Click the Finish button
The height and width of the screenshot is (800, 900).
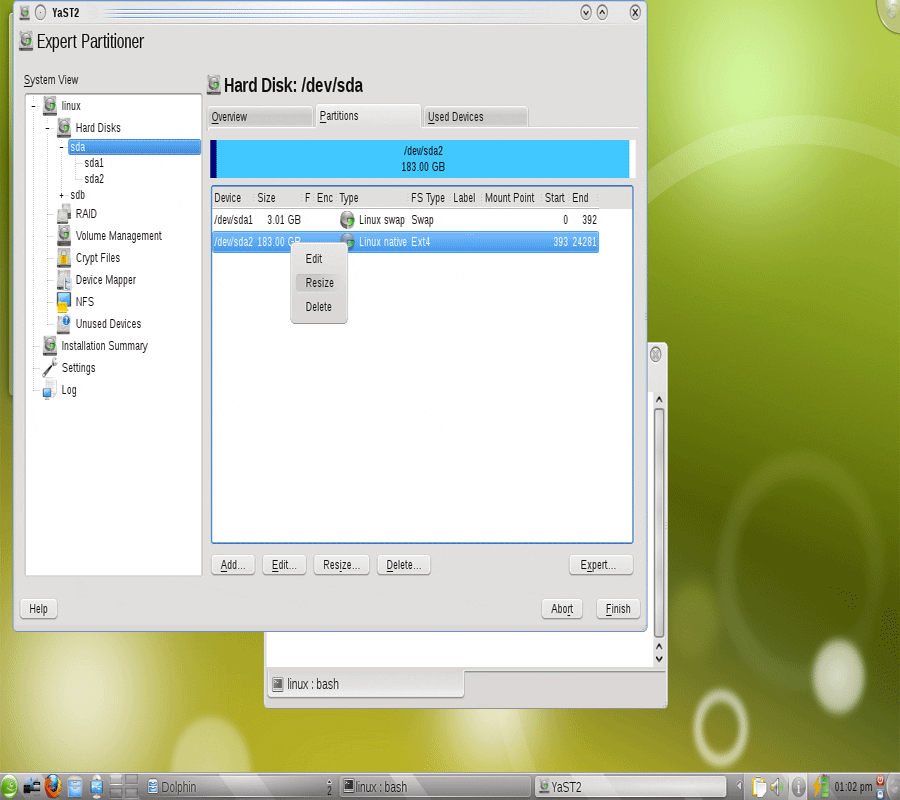tap(618, 608)
